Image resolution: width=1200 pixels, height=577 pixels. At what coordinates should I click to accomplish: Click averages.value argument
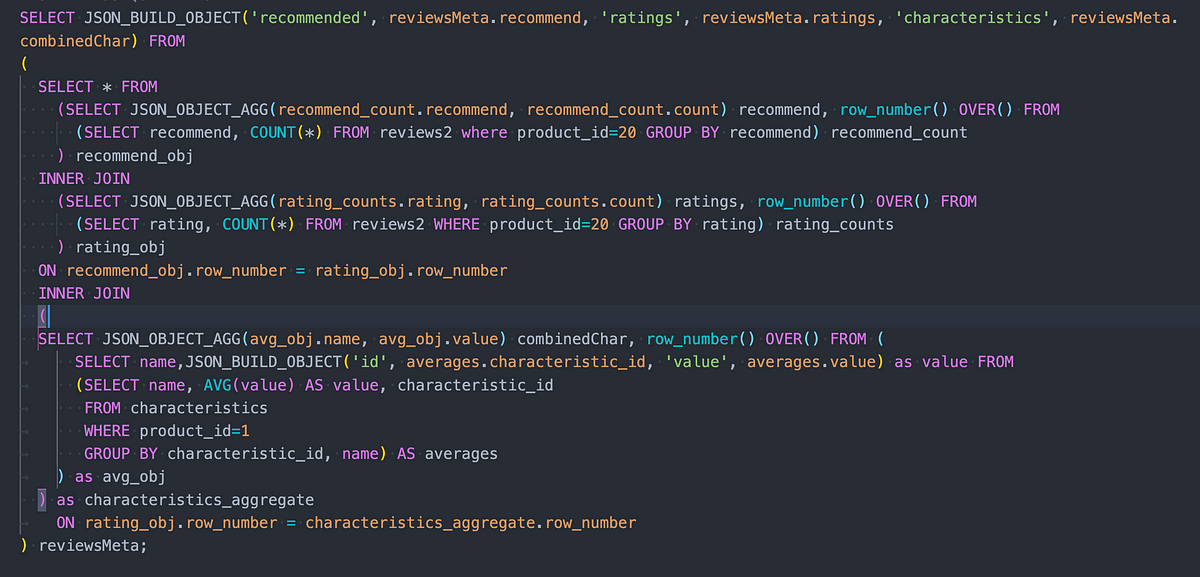tap(810, 362)
